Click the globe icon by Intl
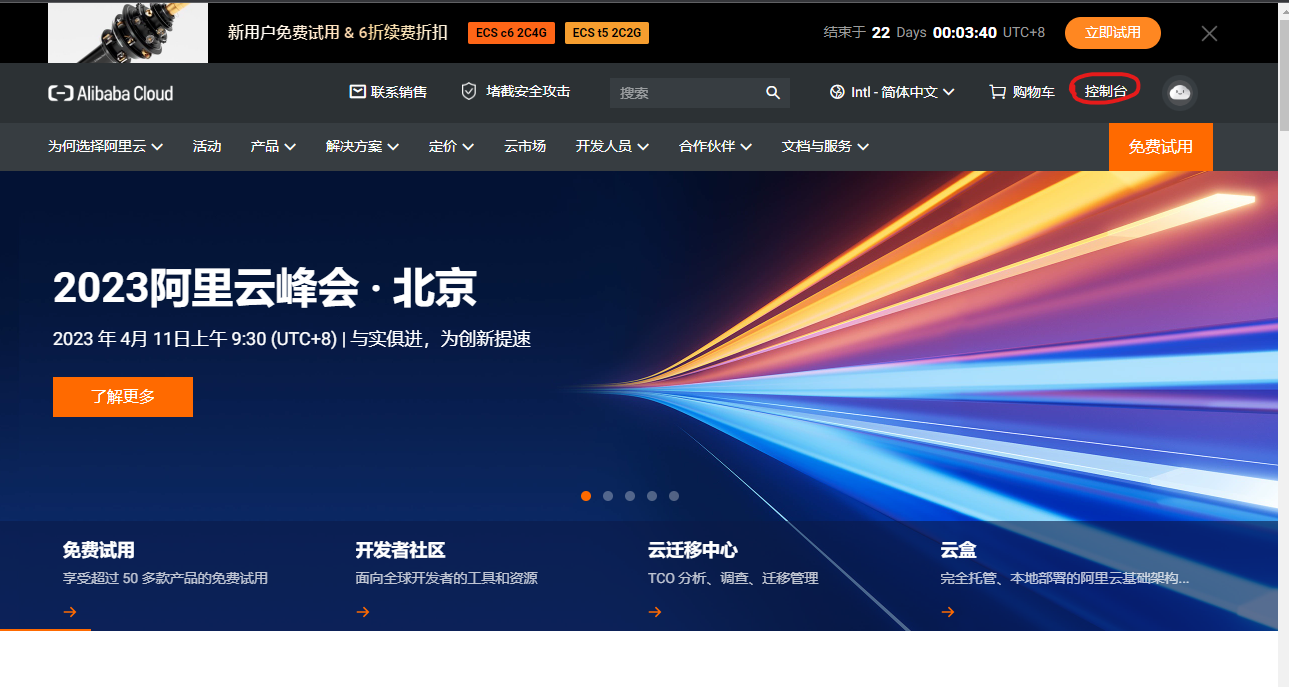Screen dimensions: 1289x687 pos(838,92)
